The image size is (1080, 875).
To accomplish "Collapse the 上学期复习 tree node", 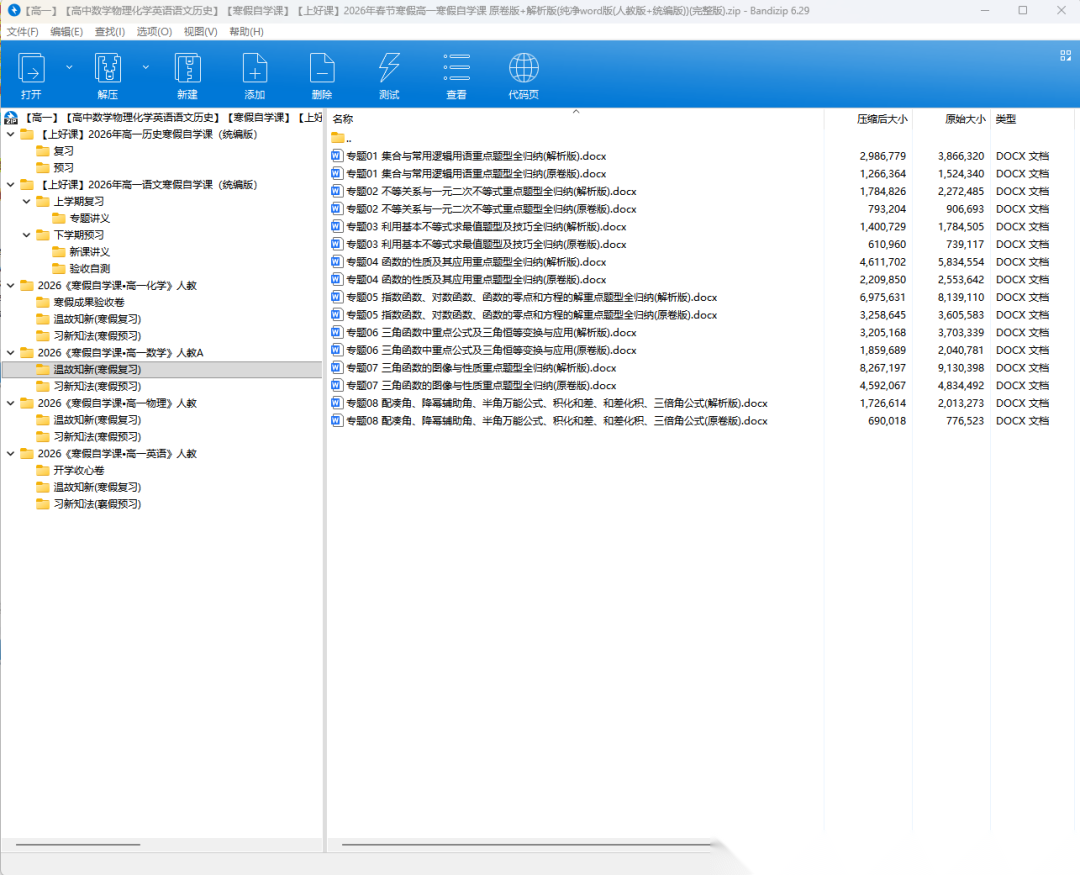I will click(x=27, y=201).
